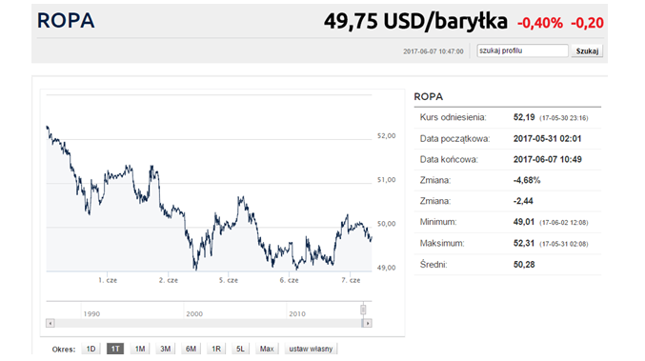Click the 'szukaj profilu' search field
The image size is (645, 361).
(522, 51)
